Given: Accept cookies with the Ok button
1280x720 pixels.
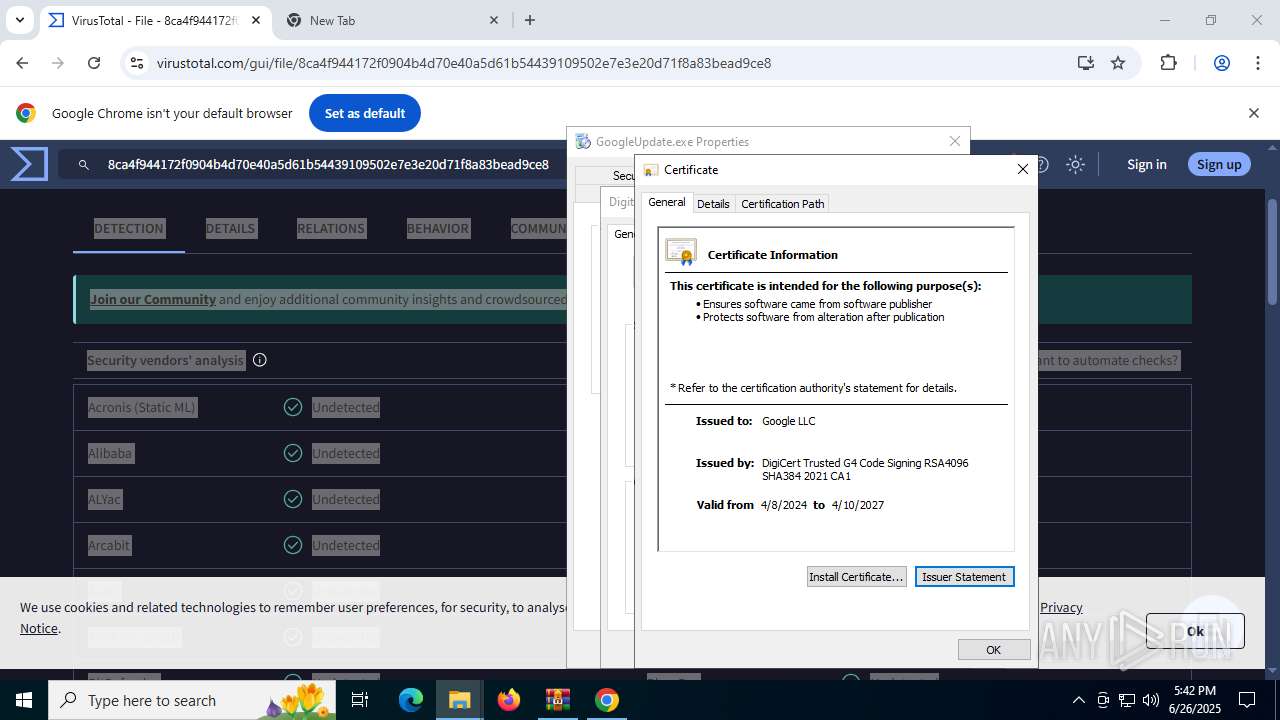Looking at the screenshot, I should pos(1195,631).
